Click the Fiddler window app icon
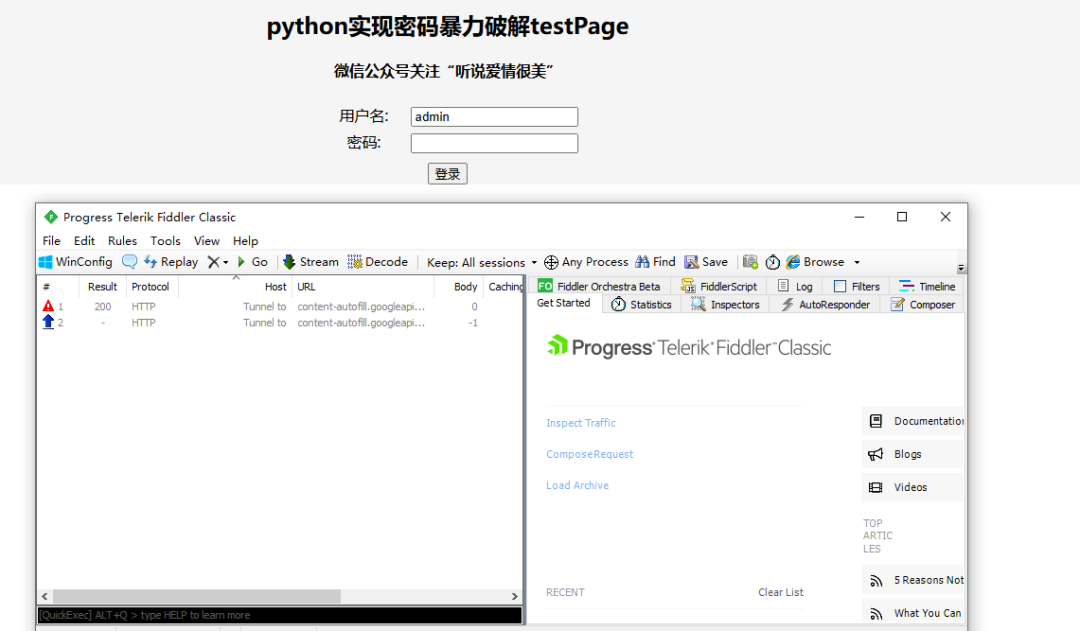The height and width of the screenshot is (631, 1080). point(51,217)
